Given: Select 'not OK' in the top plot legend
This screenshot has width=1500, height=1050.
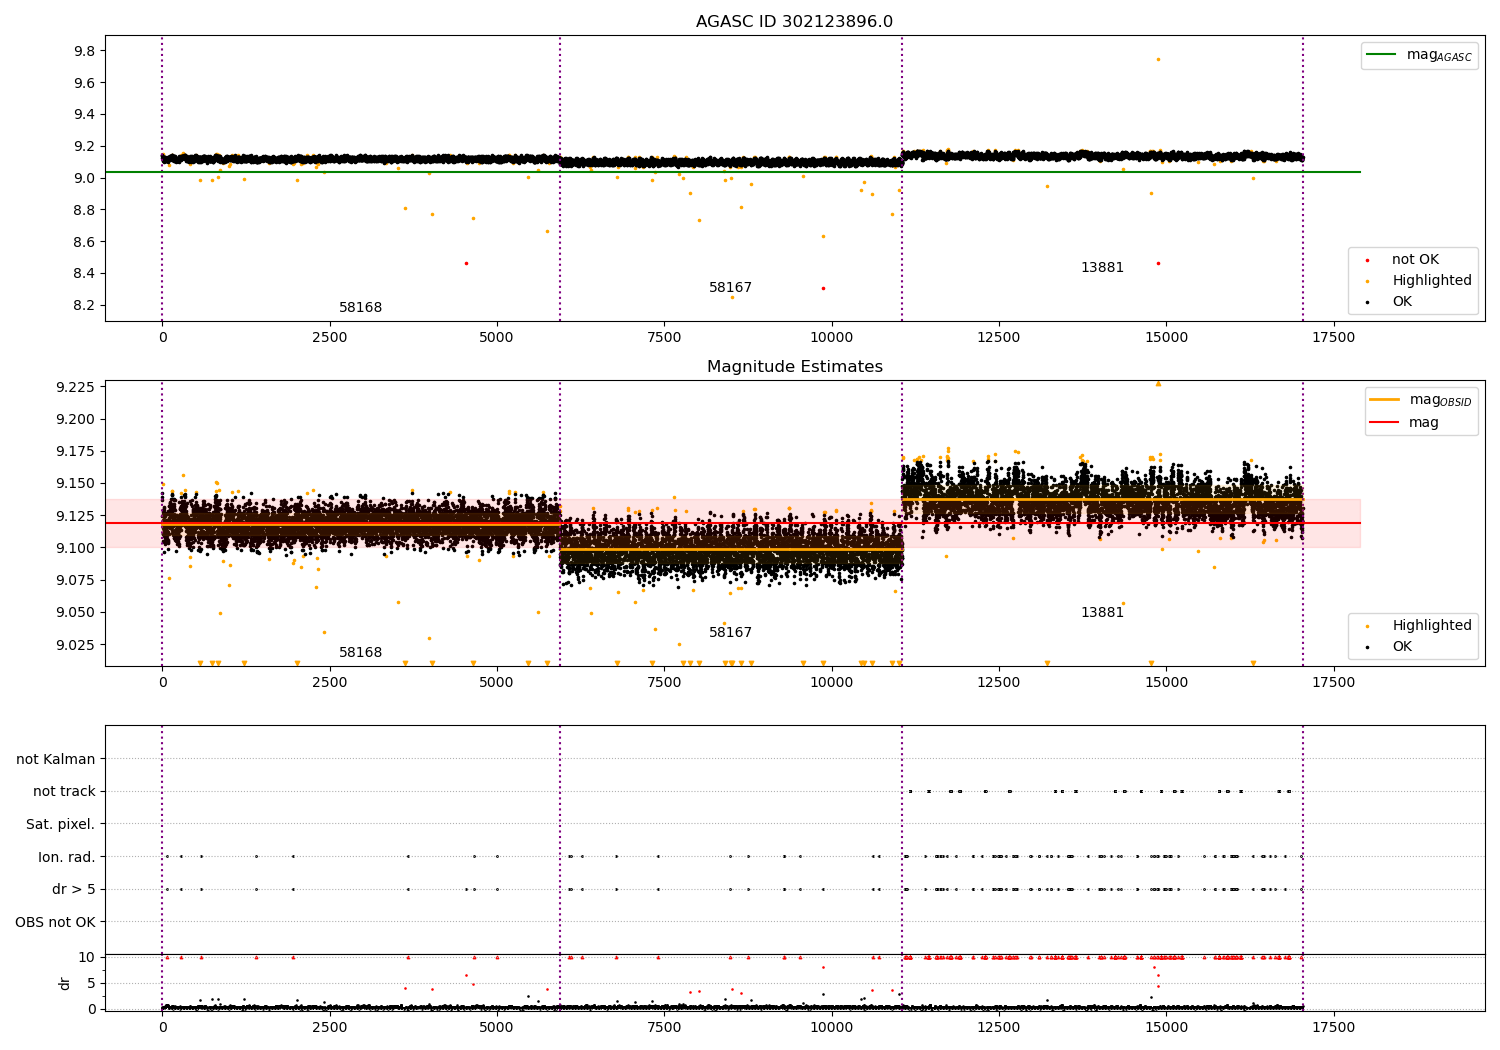Looking at the screenshot, I should (x=1415, y=259).
